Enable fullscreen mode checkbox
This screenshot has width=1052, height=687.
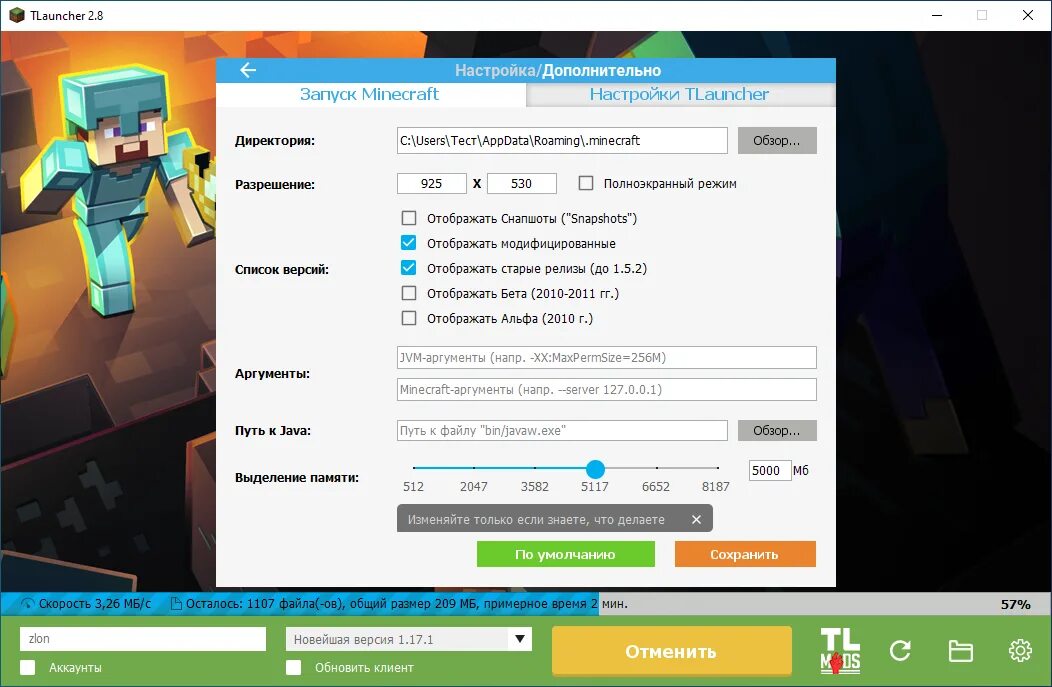586,183
